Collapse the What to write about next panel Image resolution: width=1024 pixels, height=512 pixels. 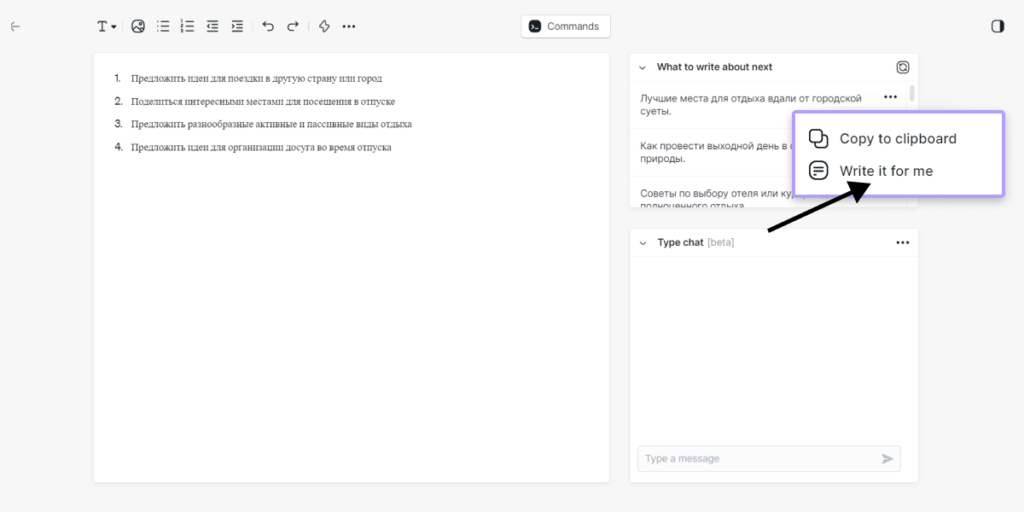[x=642, y=67]
